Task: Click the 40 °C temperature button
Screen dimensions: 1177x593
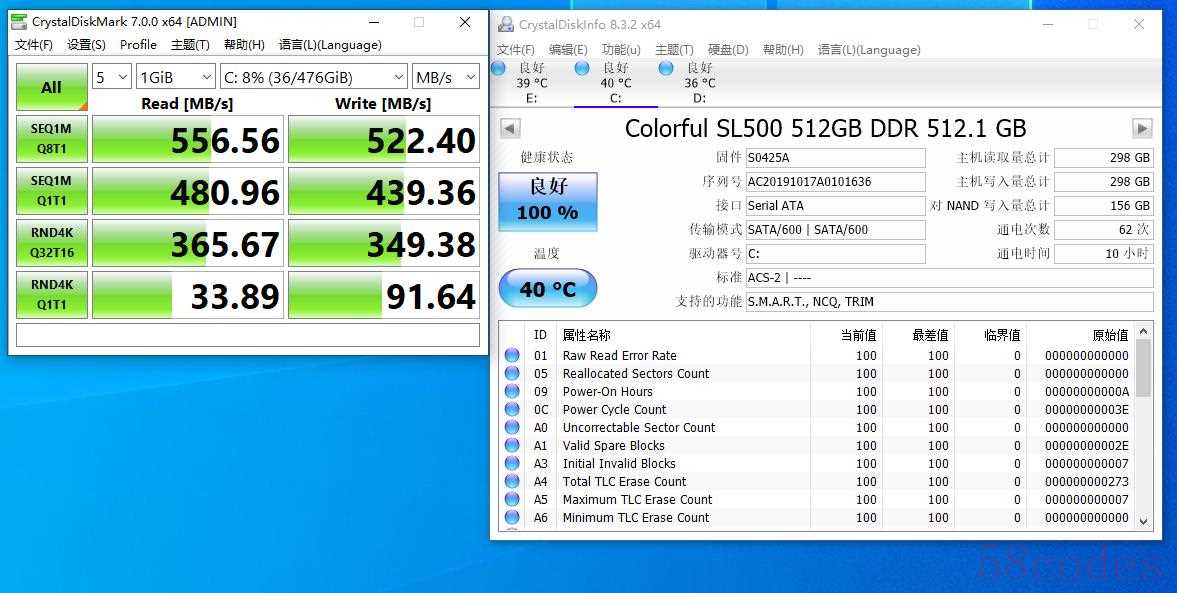Action: pos(548,288)
